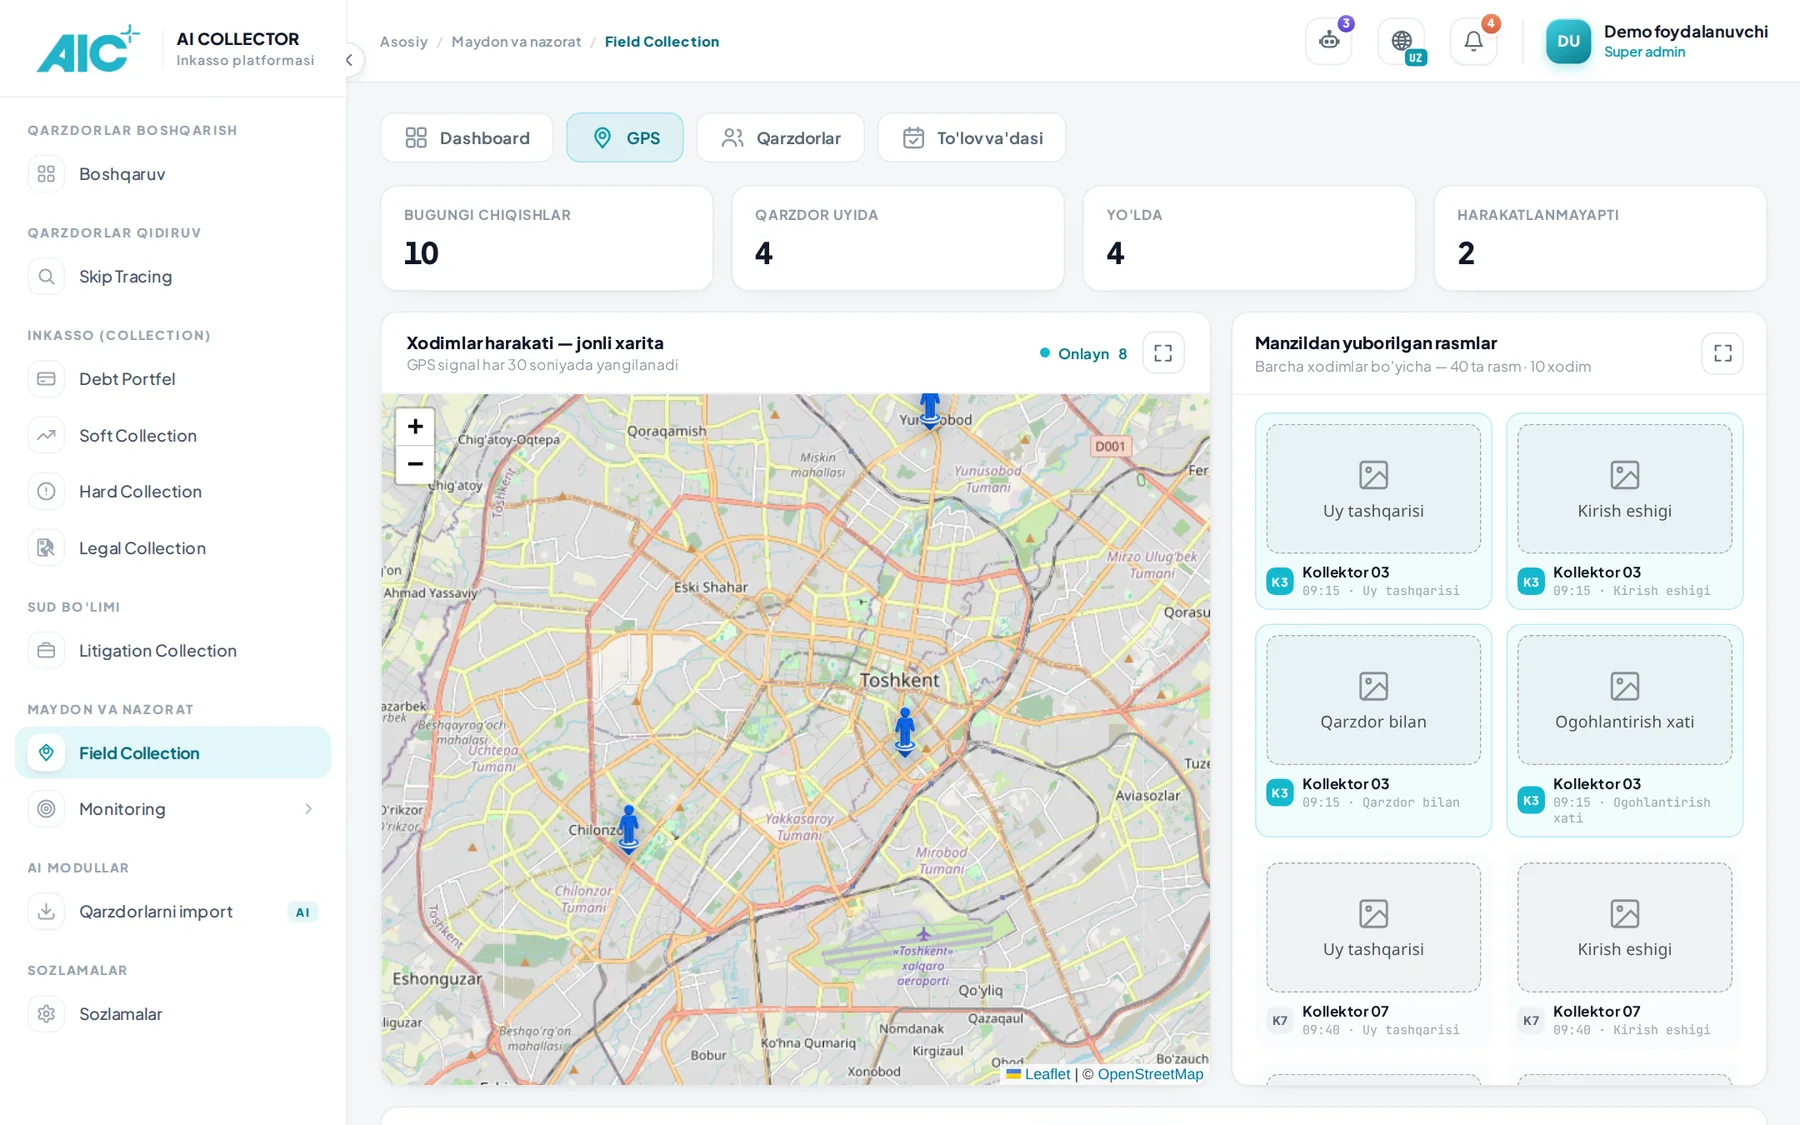Click the OpenStreetMap link
The height and width of the screenshot is (1125, 1800).
[x=1150, y=1074]
